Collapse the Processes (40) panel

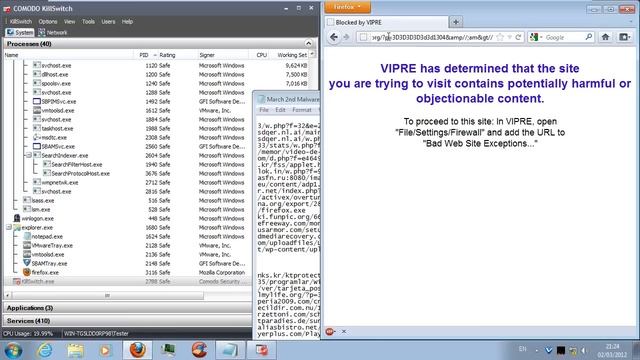tap(308, 43)
